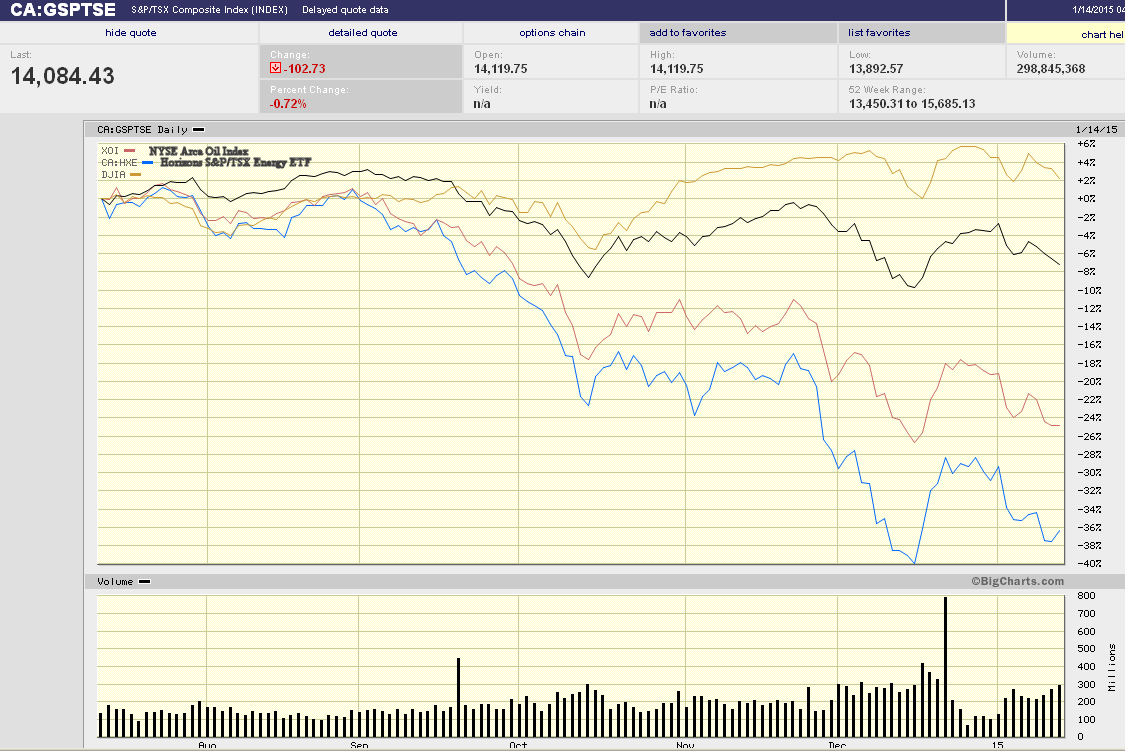This screenshot has height=751, width=1125.
Task: Click the Millions axis unit label
Action: [x=1112, y=667]
